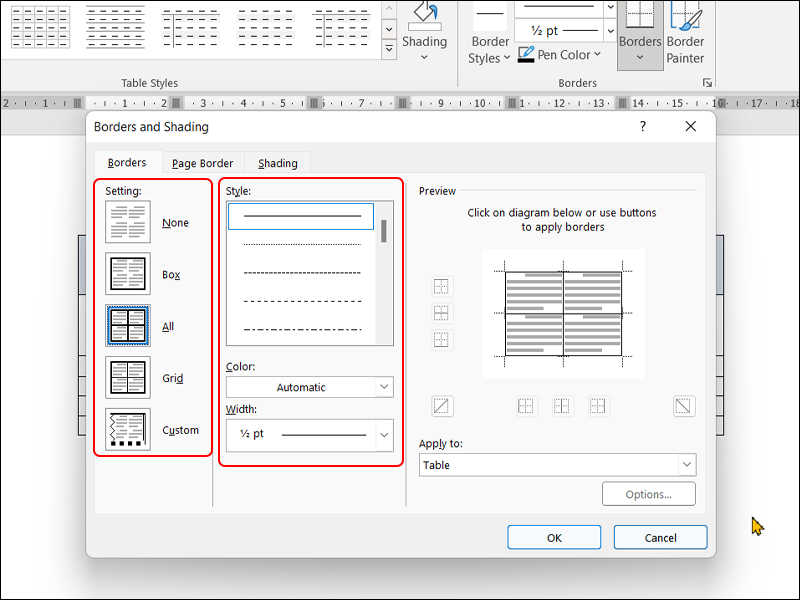800x600 pixels.
Task: Pick the Grid border setting icon
Action: click(128, 378)
